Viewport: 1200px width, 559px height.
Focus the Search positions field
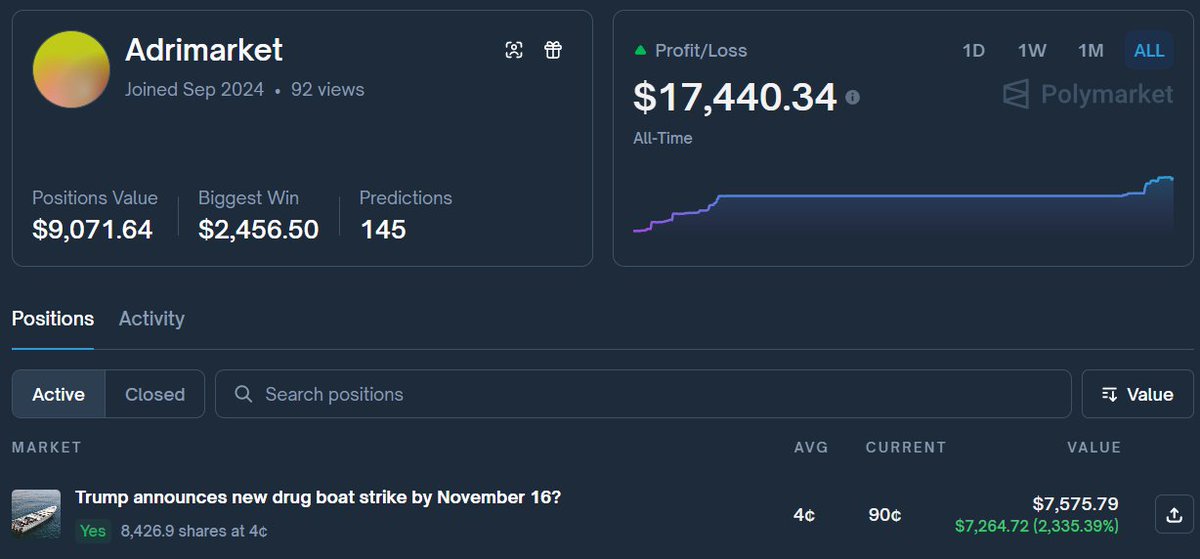(643, 394)
